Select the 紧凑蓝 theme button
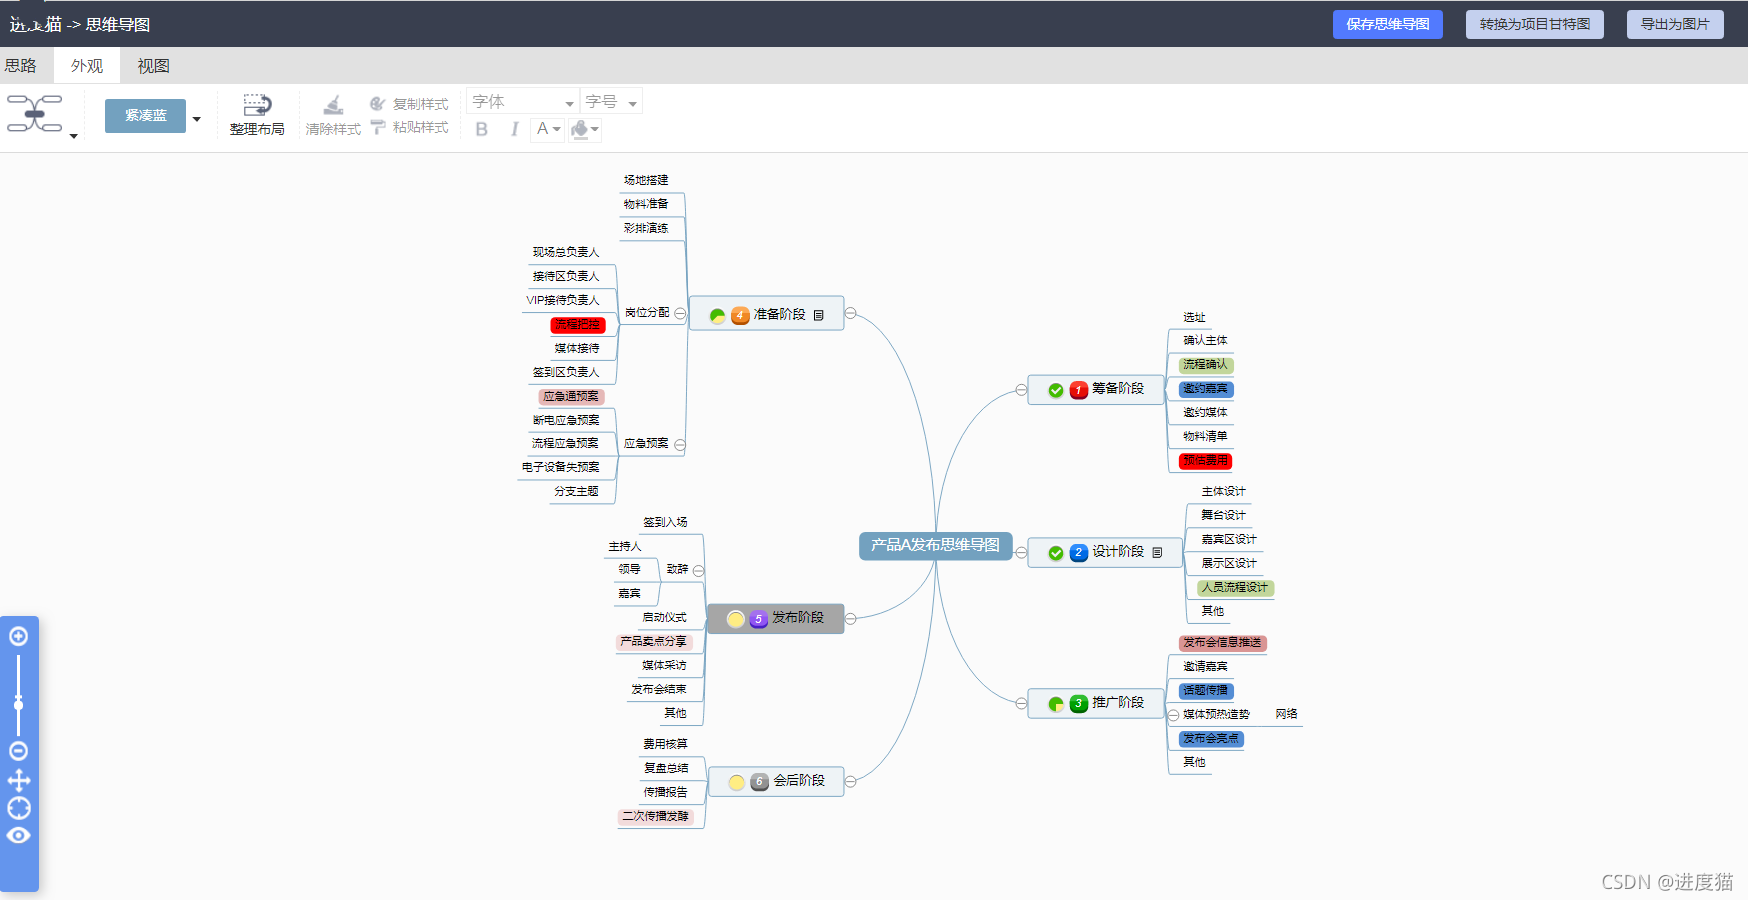 click(145, 116)
